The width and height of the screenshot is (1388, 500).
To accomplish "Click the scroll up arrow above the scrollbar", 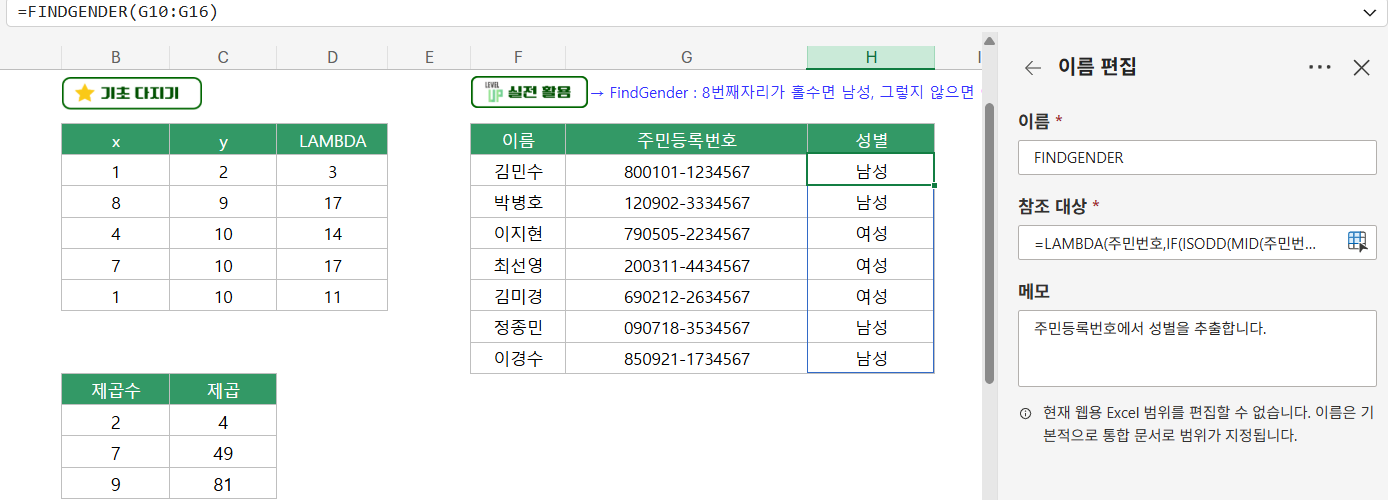I will pos(989,40).
